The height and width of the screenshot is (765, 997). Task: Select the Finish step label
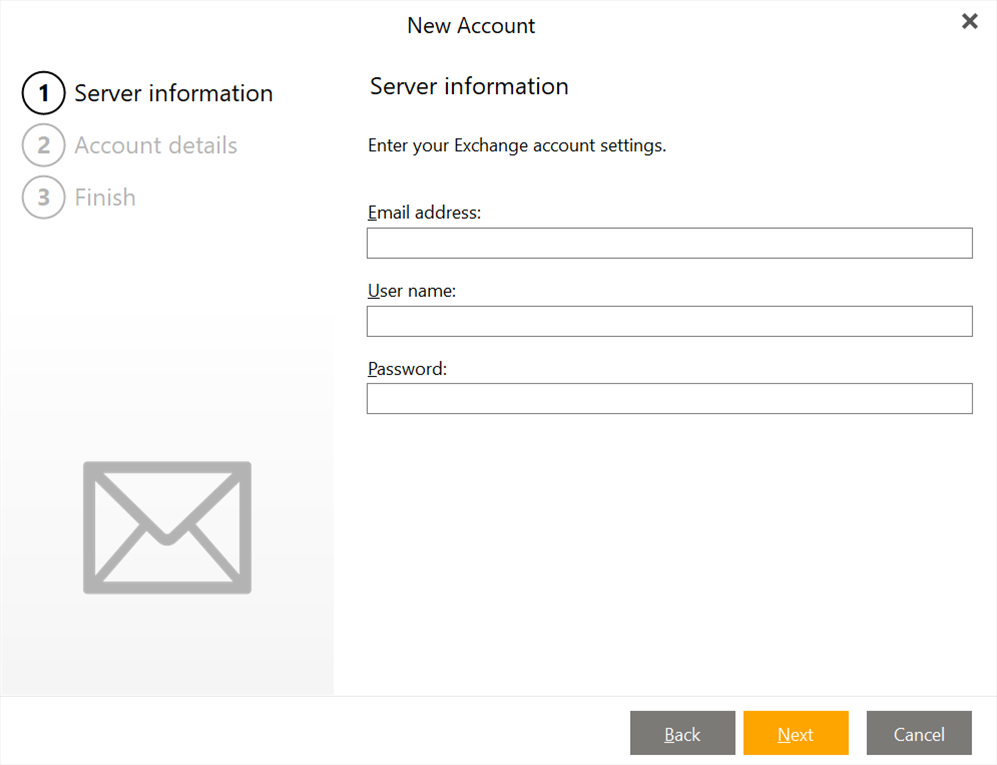[105, 198]
